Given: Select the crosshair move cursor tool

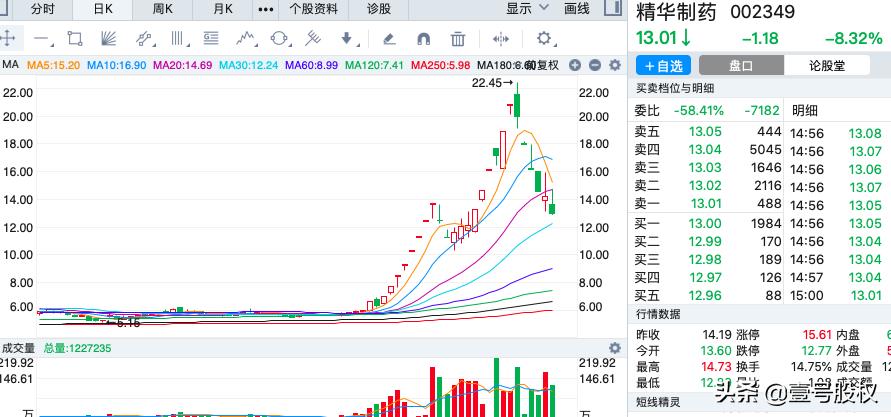Looking at the screenshot, I should click(8, 39).
